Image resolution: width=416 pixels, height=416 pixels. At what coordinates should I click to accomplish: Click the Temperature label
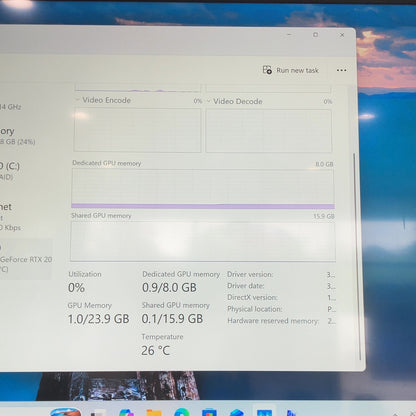[x=162, y=337]
